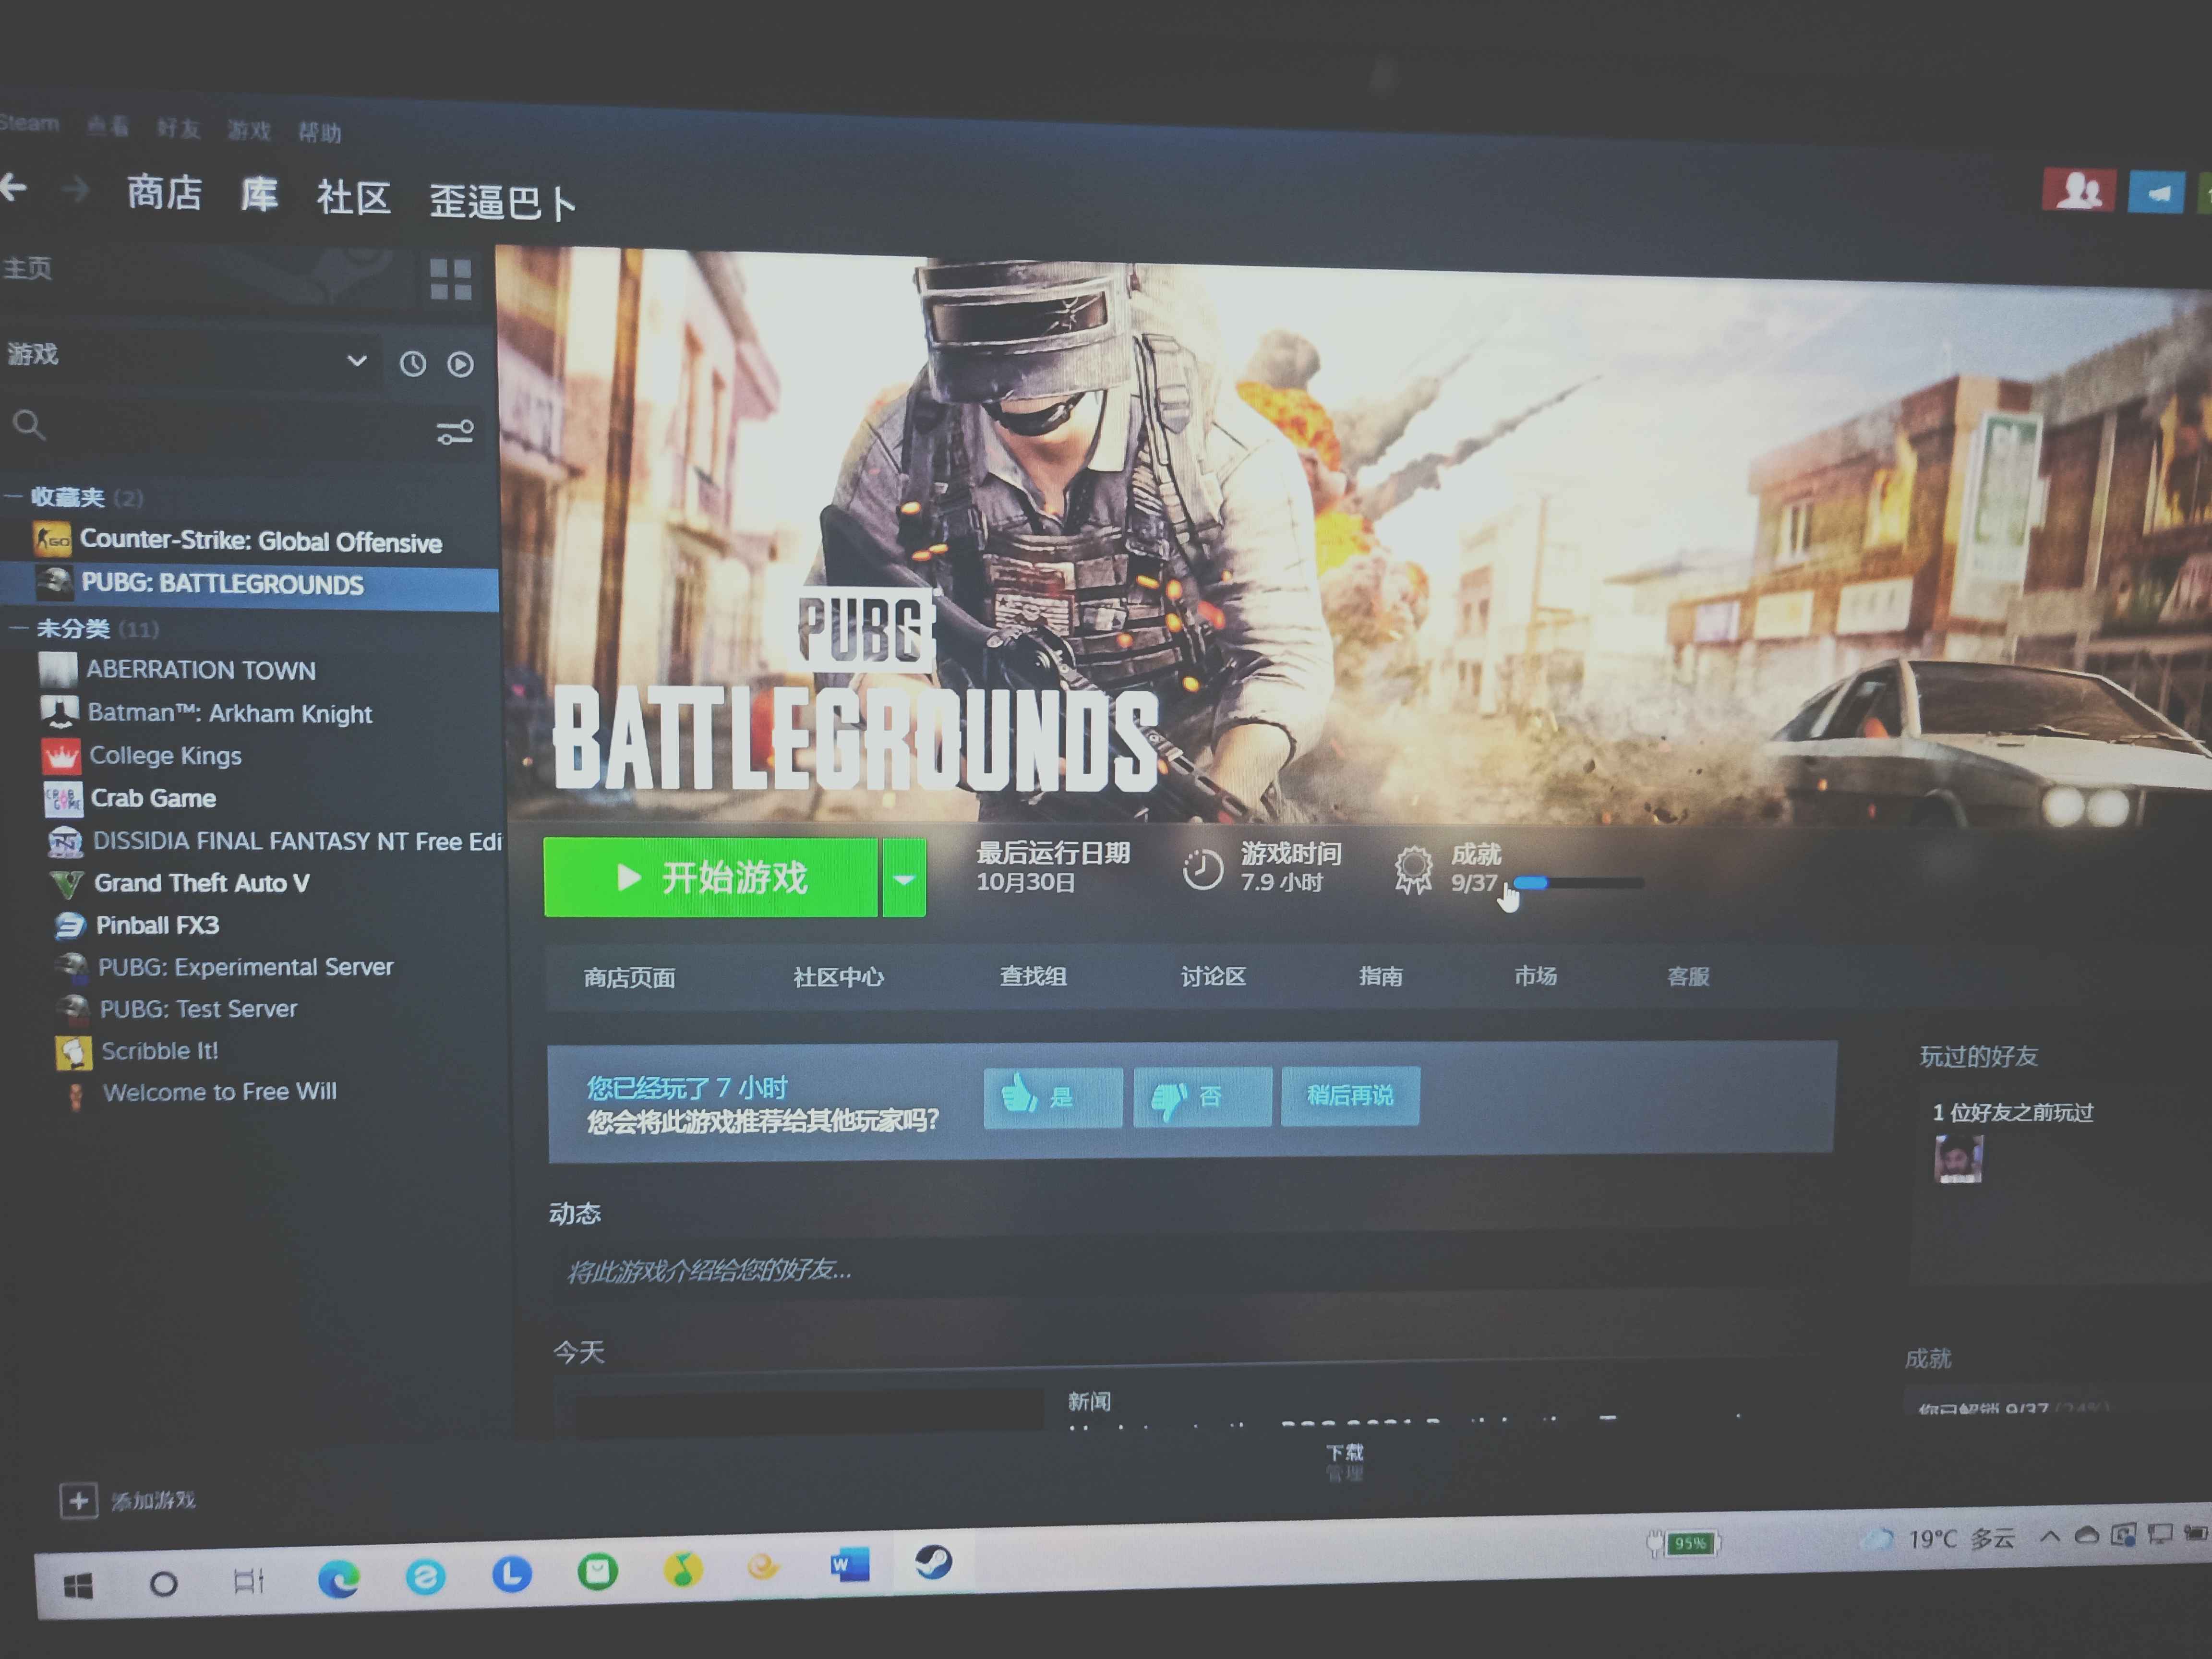Go to the 商店 tab
The width and height of the screenshot is (2212, 1659).
click(x=164, y=192)
